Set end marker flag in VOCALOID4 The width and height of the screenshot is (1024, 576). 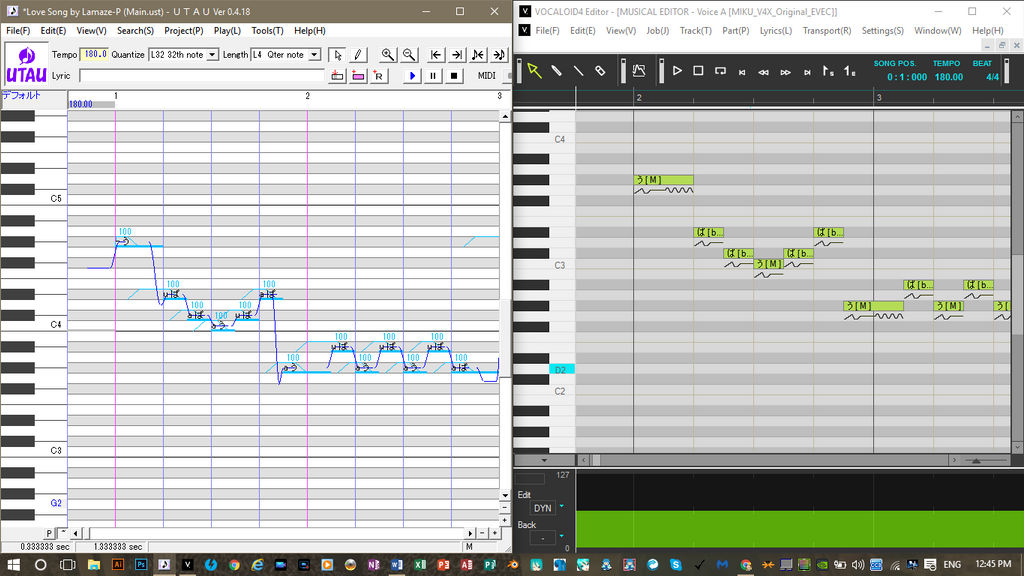(x=849, y=71)
